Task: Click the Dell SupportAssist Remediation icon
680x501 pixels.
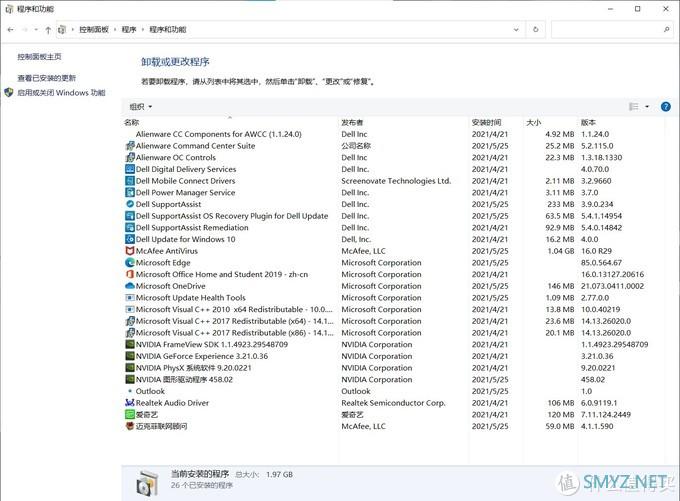Action: coord(130,228)
